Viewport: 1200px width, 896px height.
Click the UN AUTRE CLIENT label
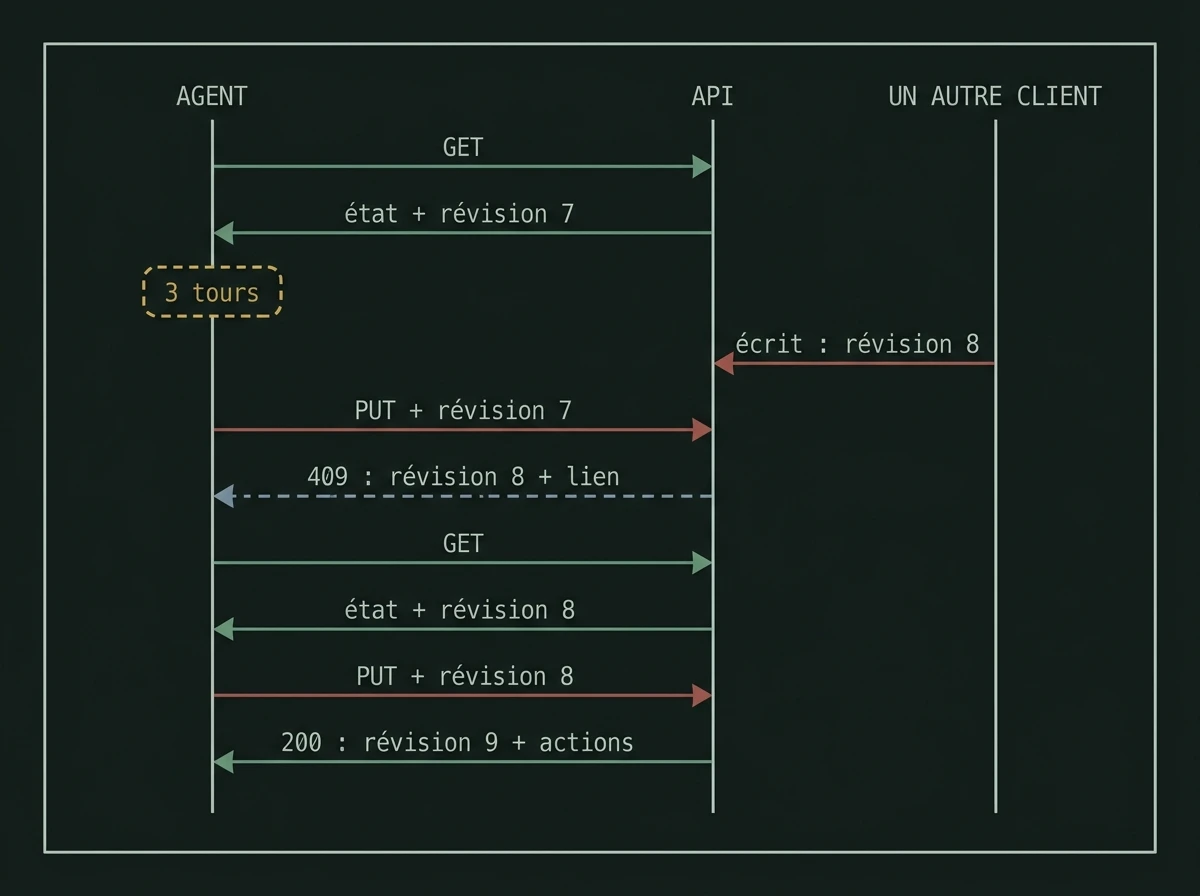tap(995, 96)
